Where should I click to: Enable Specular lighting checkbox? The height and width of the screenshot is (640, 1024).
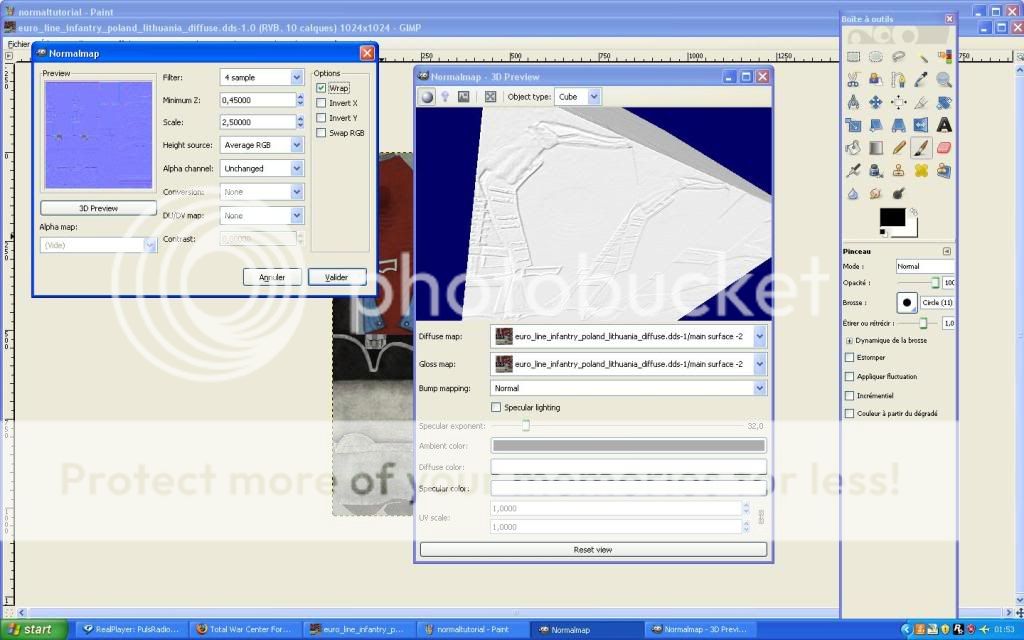tap(496, 407)
